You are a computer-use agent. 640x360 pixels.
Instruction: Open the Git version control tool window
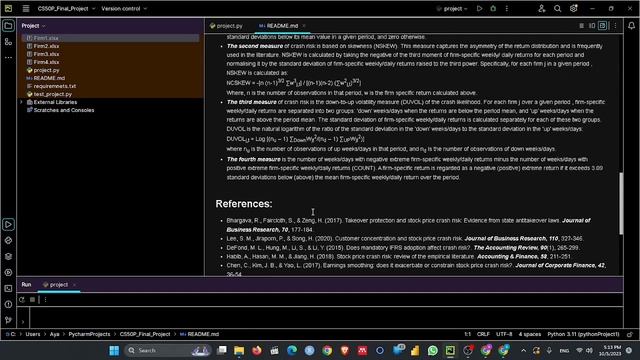(8, 320)
